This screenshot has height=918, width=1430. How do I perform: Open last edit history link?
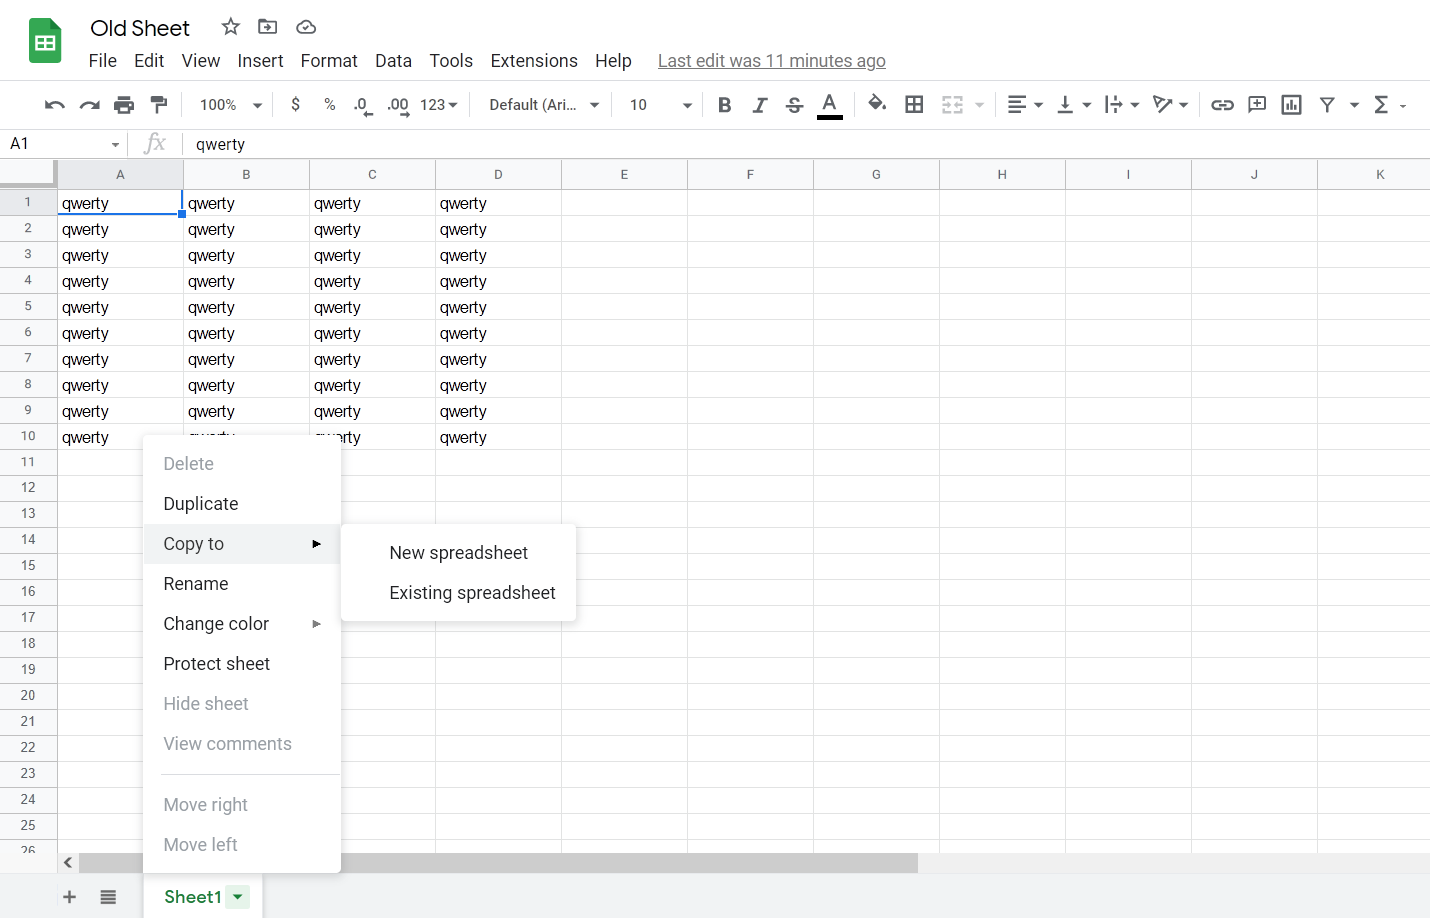pos(772,61)
